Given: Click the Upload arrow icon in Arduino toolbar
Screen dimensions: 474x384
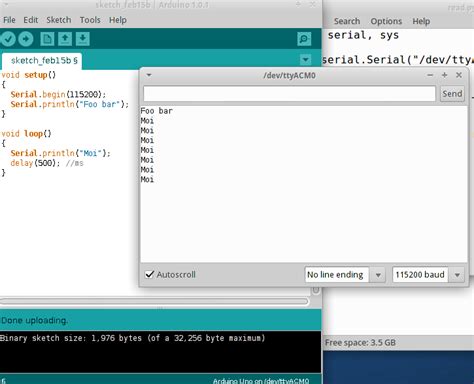Looking at the screenshot, I should pos(26,39).
